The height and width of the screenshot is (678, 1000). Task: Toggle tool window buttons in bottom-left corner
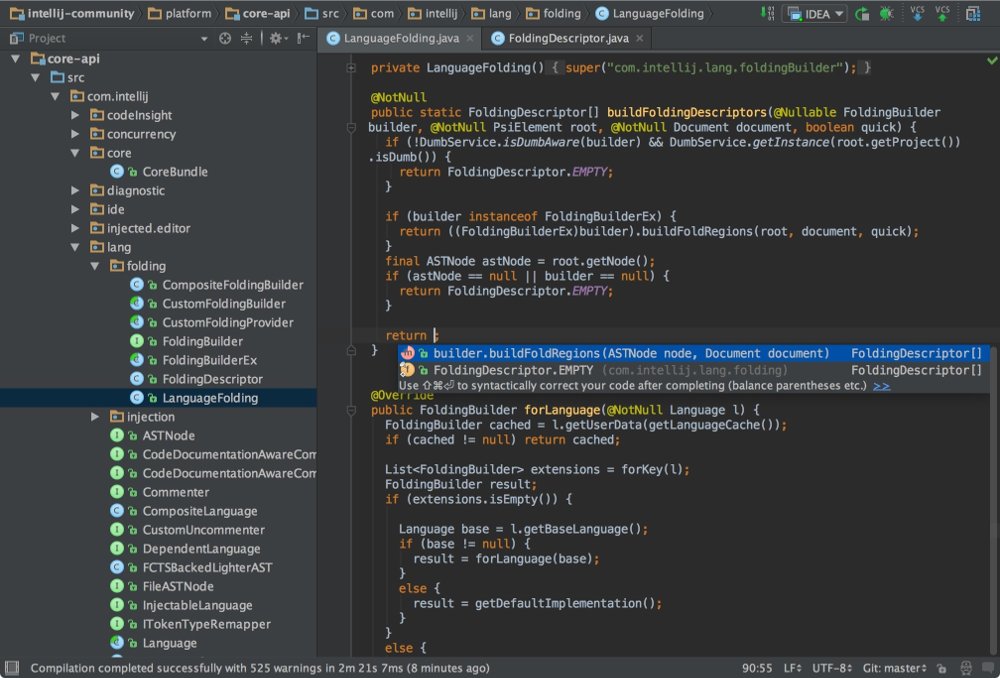pos(12,668)
